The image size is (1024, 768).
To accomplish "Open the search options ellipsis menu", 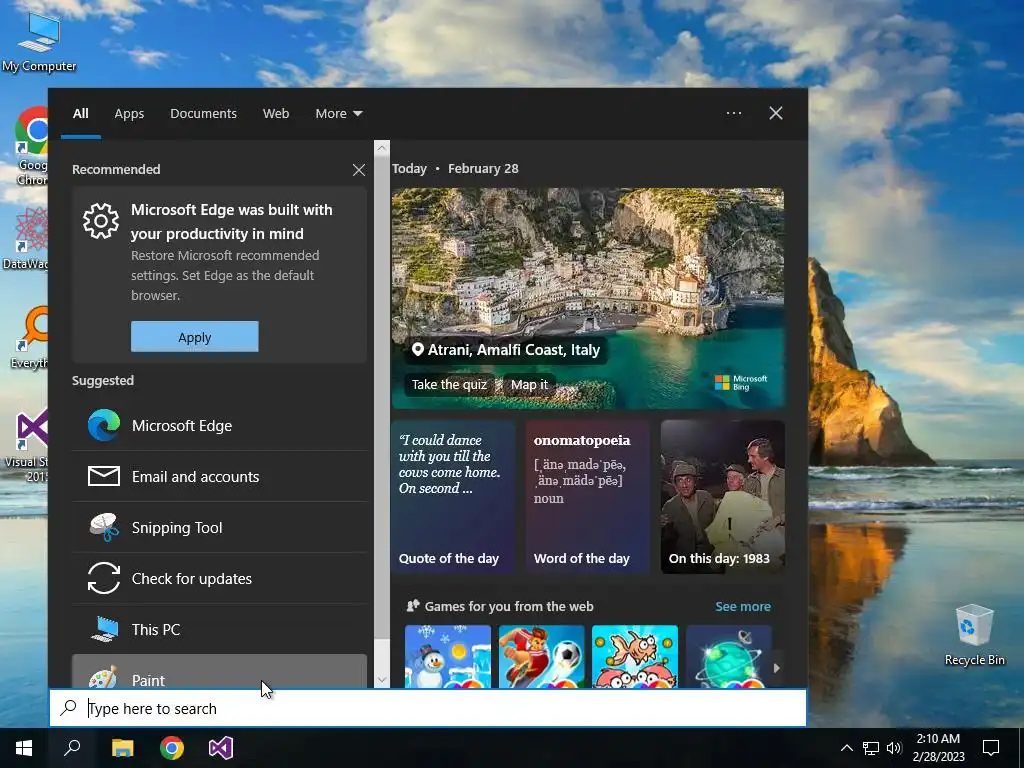I will point(734,113).
